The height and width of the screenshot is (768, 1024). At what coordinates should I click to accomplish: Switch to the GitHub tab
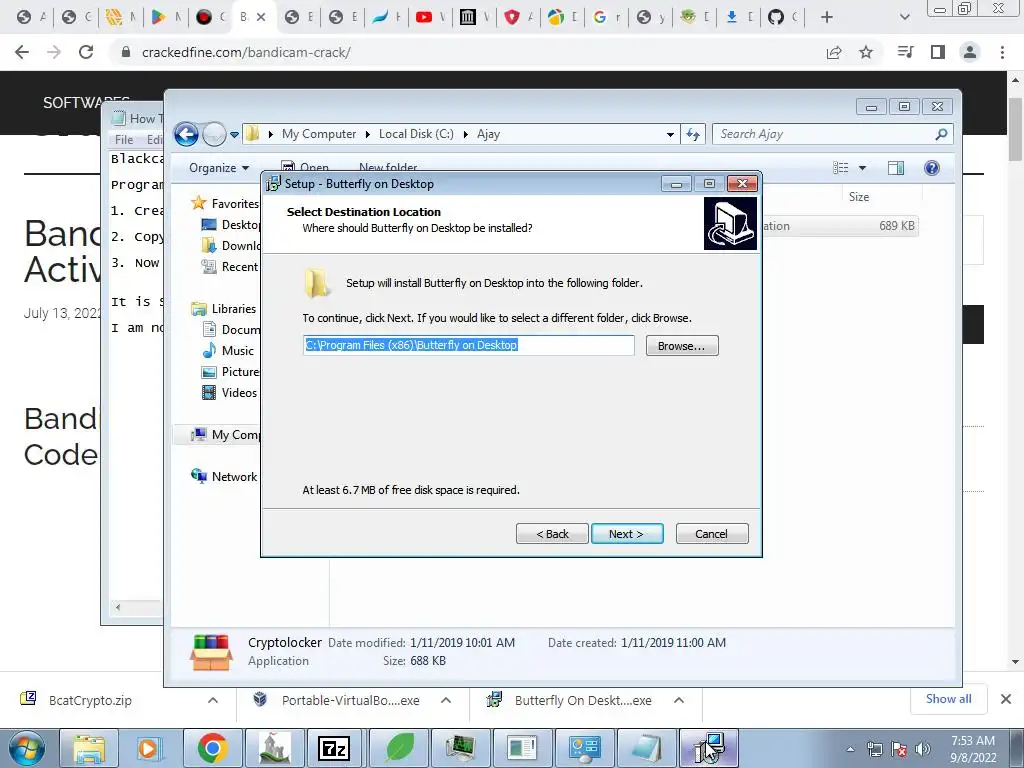pos(783,18)
